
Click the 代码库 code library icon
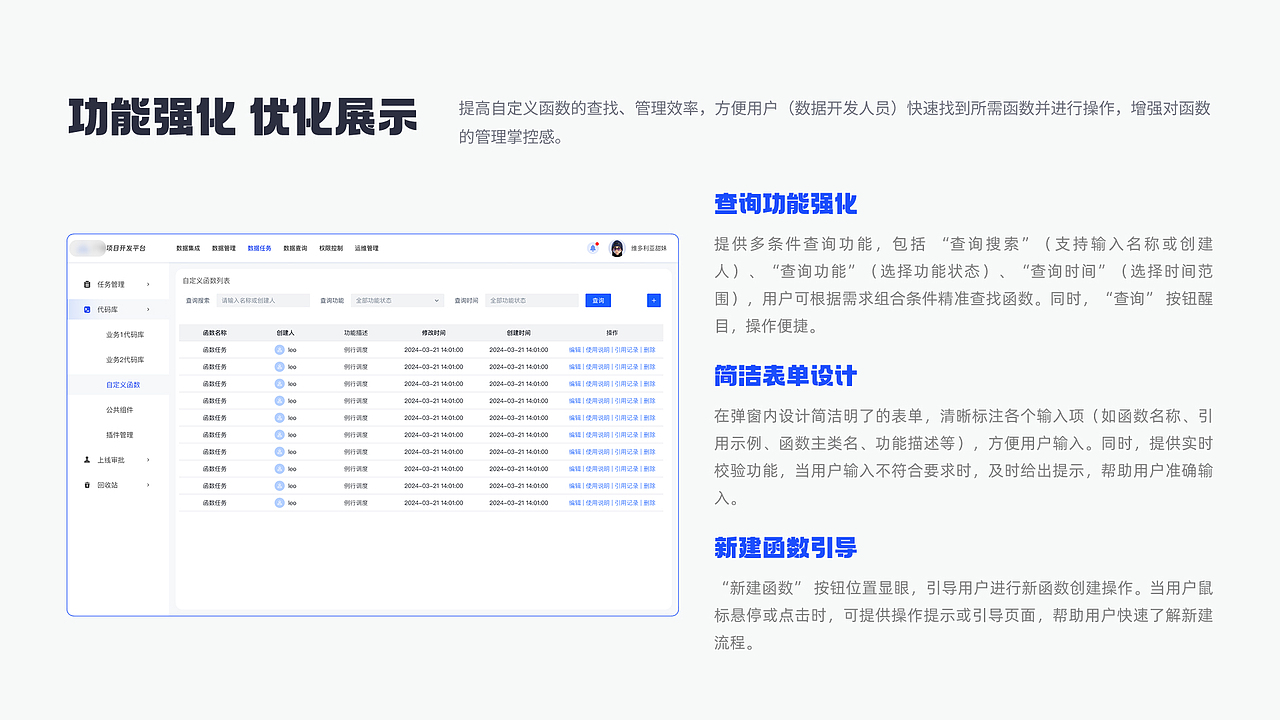click(x=87, y=309)
